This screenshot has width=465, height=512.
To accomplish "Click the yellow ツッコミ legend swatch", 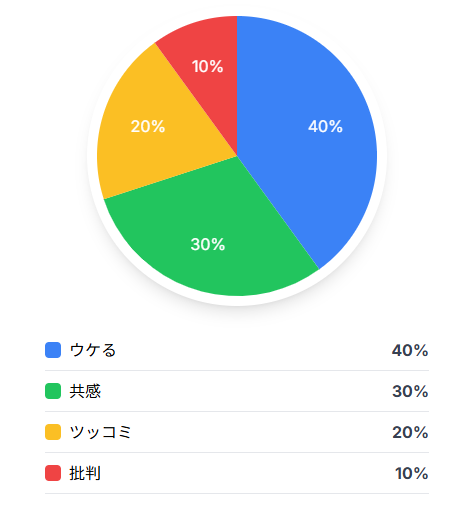I will click(x=53, y=432).
